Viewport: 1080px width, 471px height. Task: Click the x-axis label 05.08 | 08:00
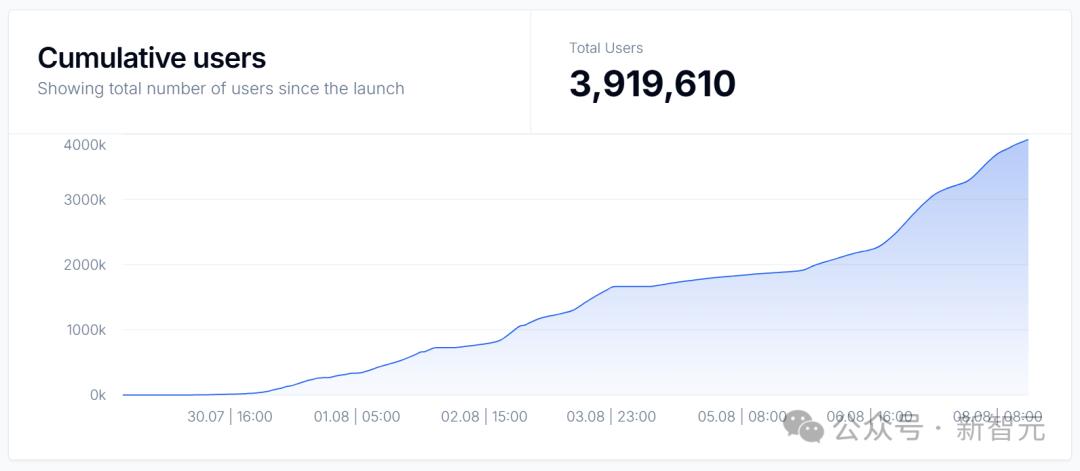click(x=742, y=417)
